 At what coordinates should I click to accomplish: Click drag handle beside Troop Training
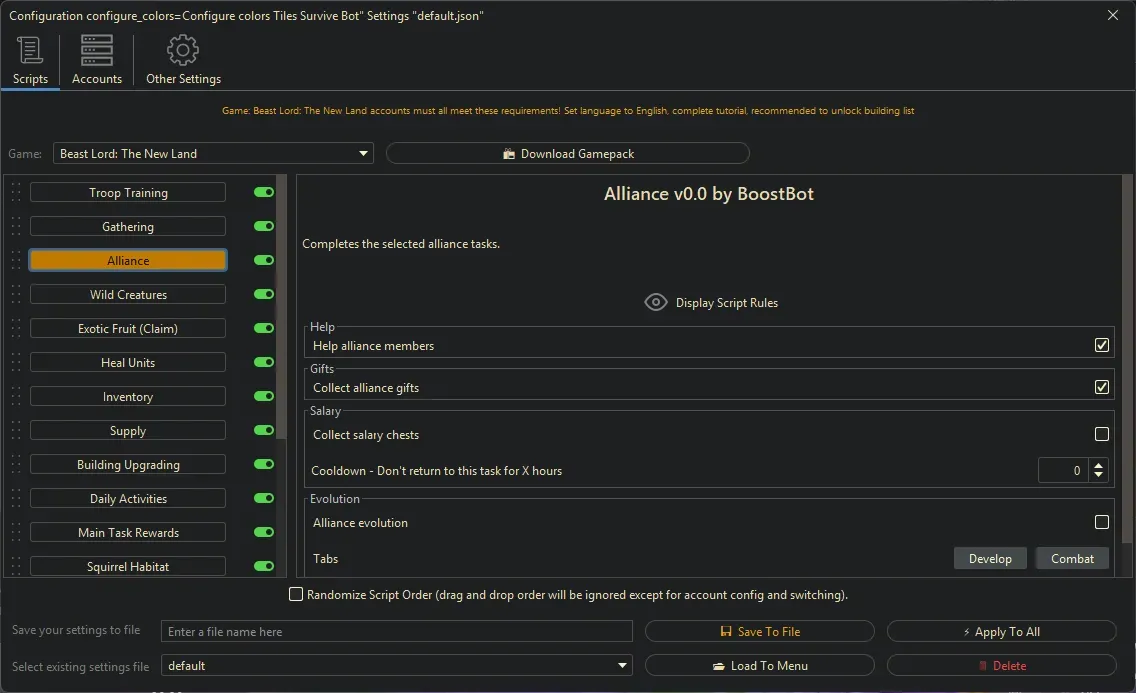click(16, 193)
